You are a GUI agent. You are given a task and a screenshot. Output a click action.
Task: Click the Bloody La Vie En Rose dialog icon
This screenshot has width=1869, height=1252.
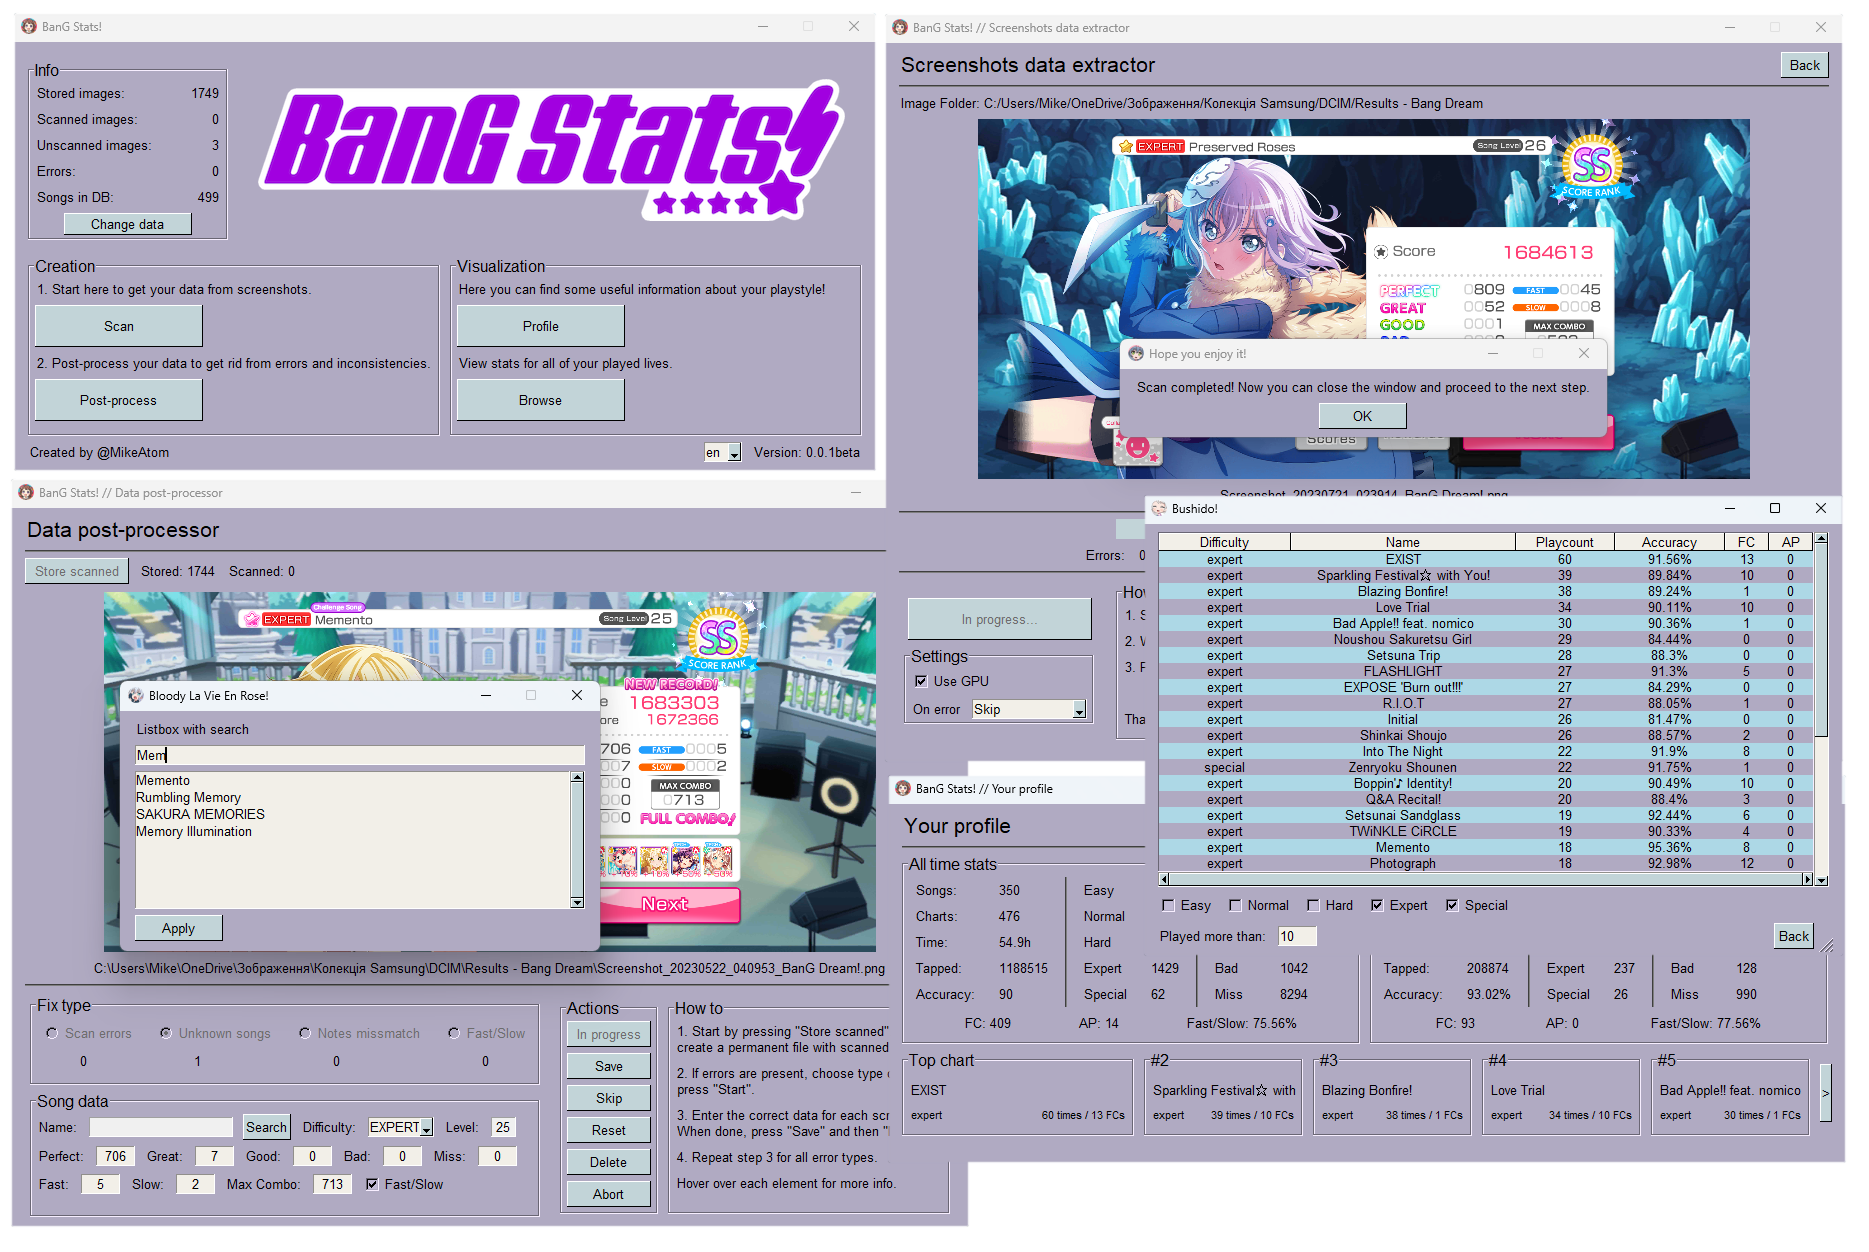[136, 696]
